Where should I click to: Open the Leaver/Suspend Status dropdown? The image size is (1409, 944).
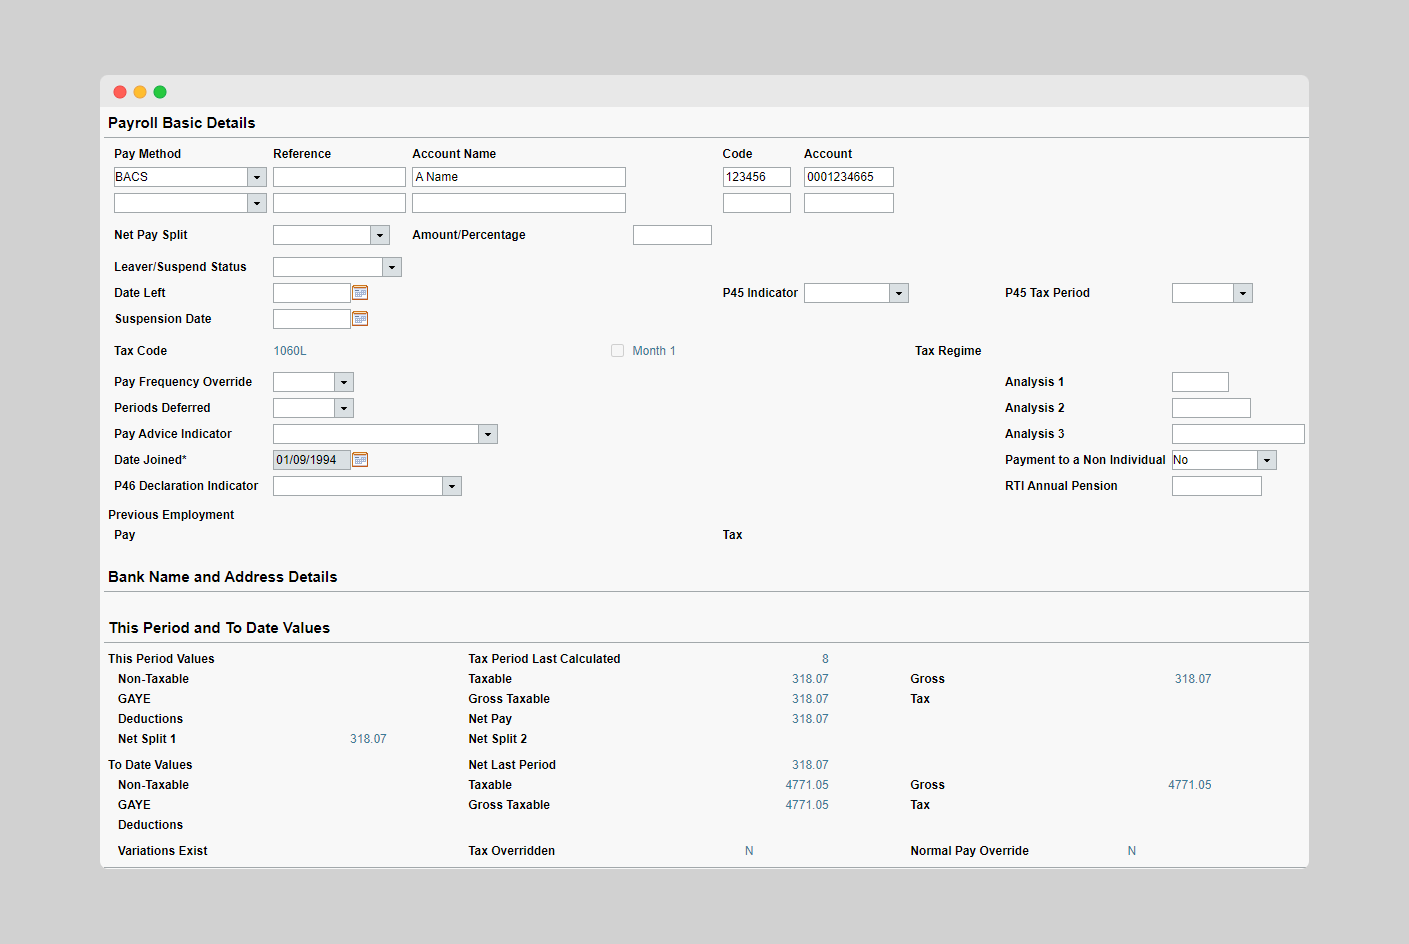391,266
